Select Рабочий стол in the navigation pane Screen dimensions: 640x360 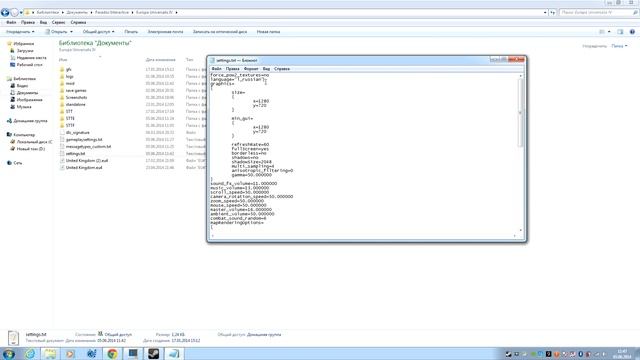tap(29, 64)
